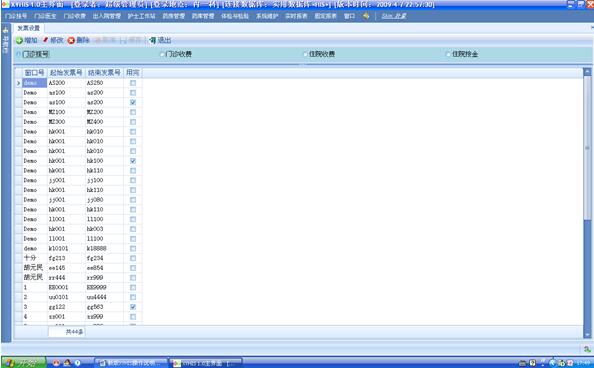Click the yellow arrow icon in menu bar
The image size is (594, 368).
(x=366, y=16)
